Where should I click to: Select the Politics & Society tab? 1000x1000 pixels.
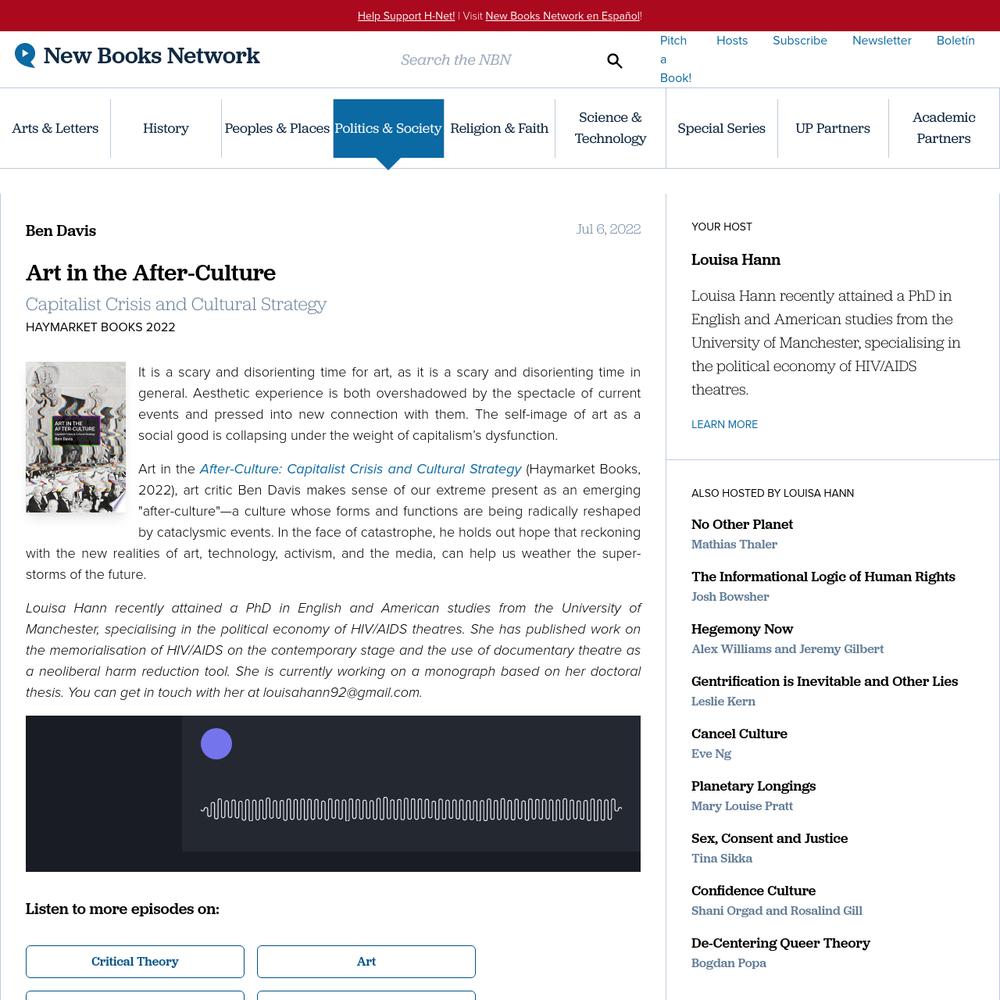tap(388, 128)
